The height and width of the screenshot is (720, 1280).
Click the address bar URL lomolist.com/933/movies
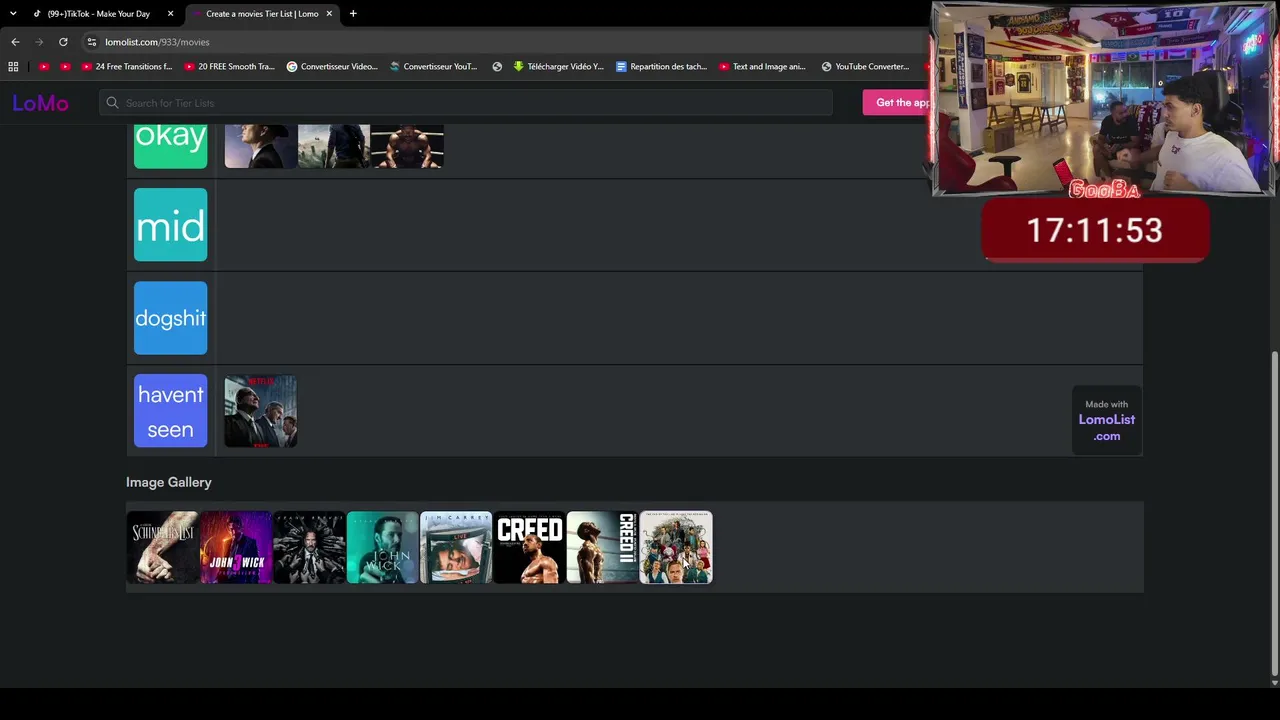(157, 42)
